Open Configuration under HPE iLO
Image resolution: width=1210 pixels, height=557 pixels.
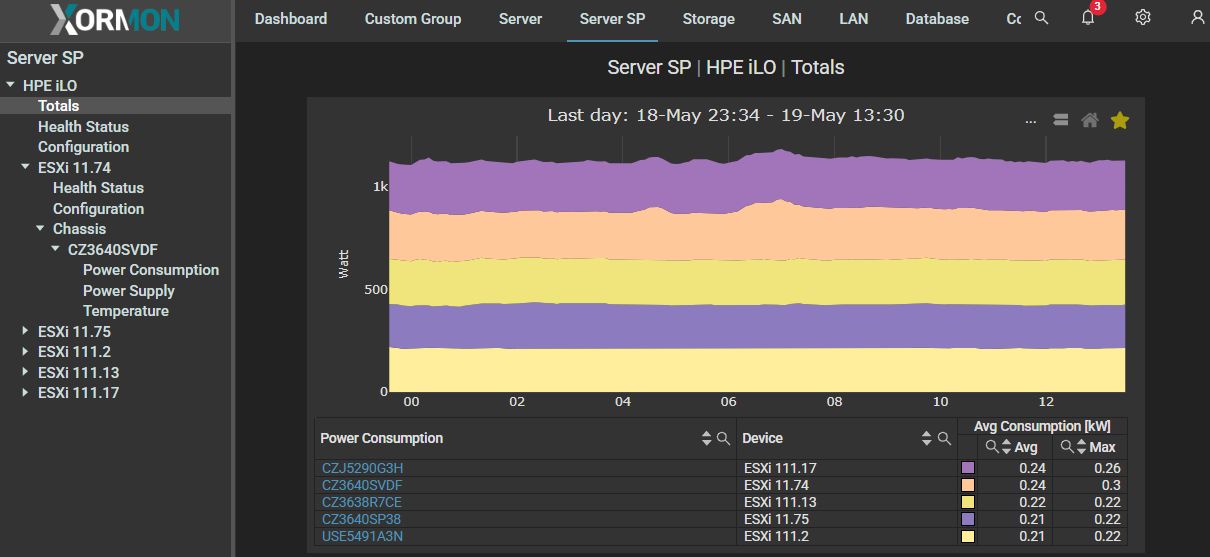pyautogui.click(x=83, y=147)
